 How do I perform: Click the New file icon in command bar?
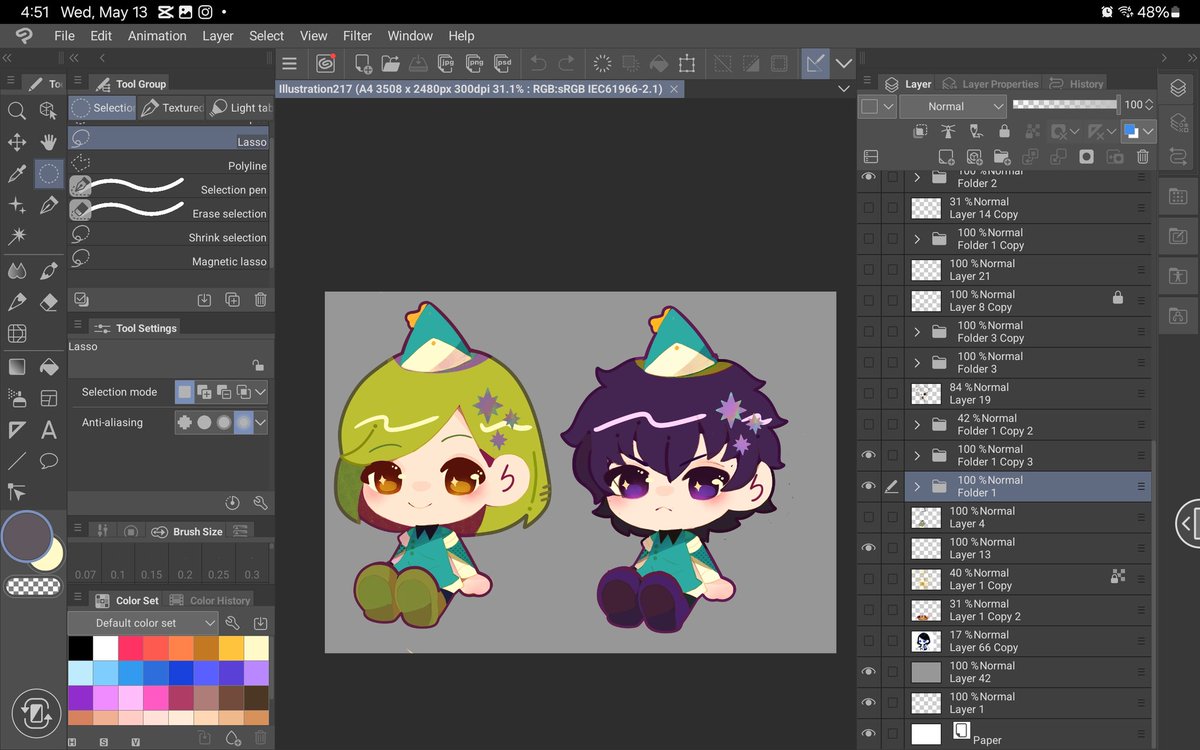coord(363,64)
